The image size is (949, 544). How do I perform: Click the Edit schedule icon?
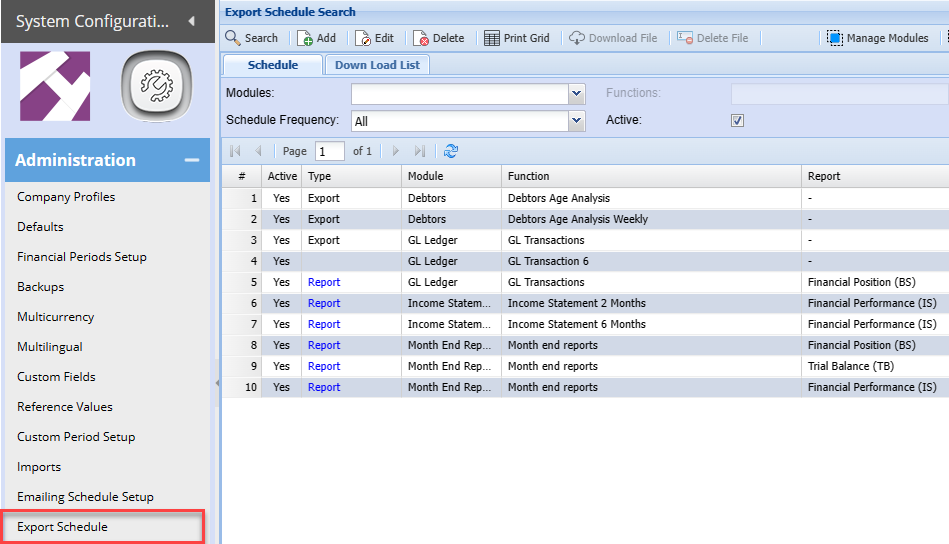364,38
